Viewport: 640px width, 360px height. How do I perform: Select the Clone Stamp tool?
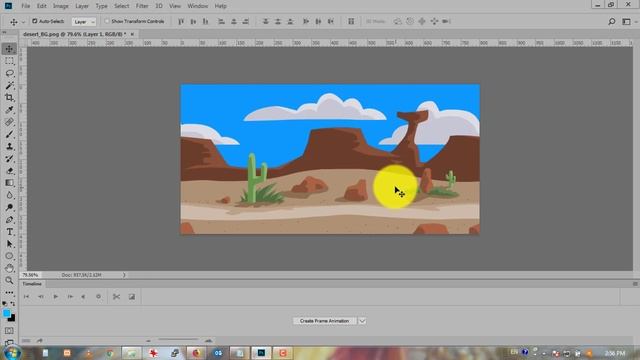tap(9, 146)
